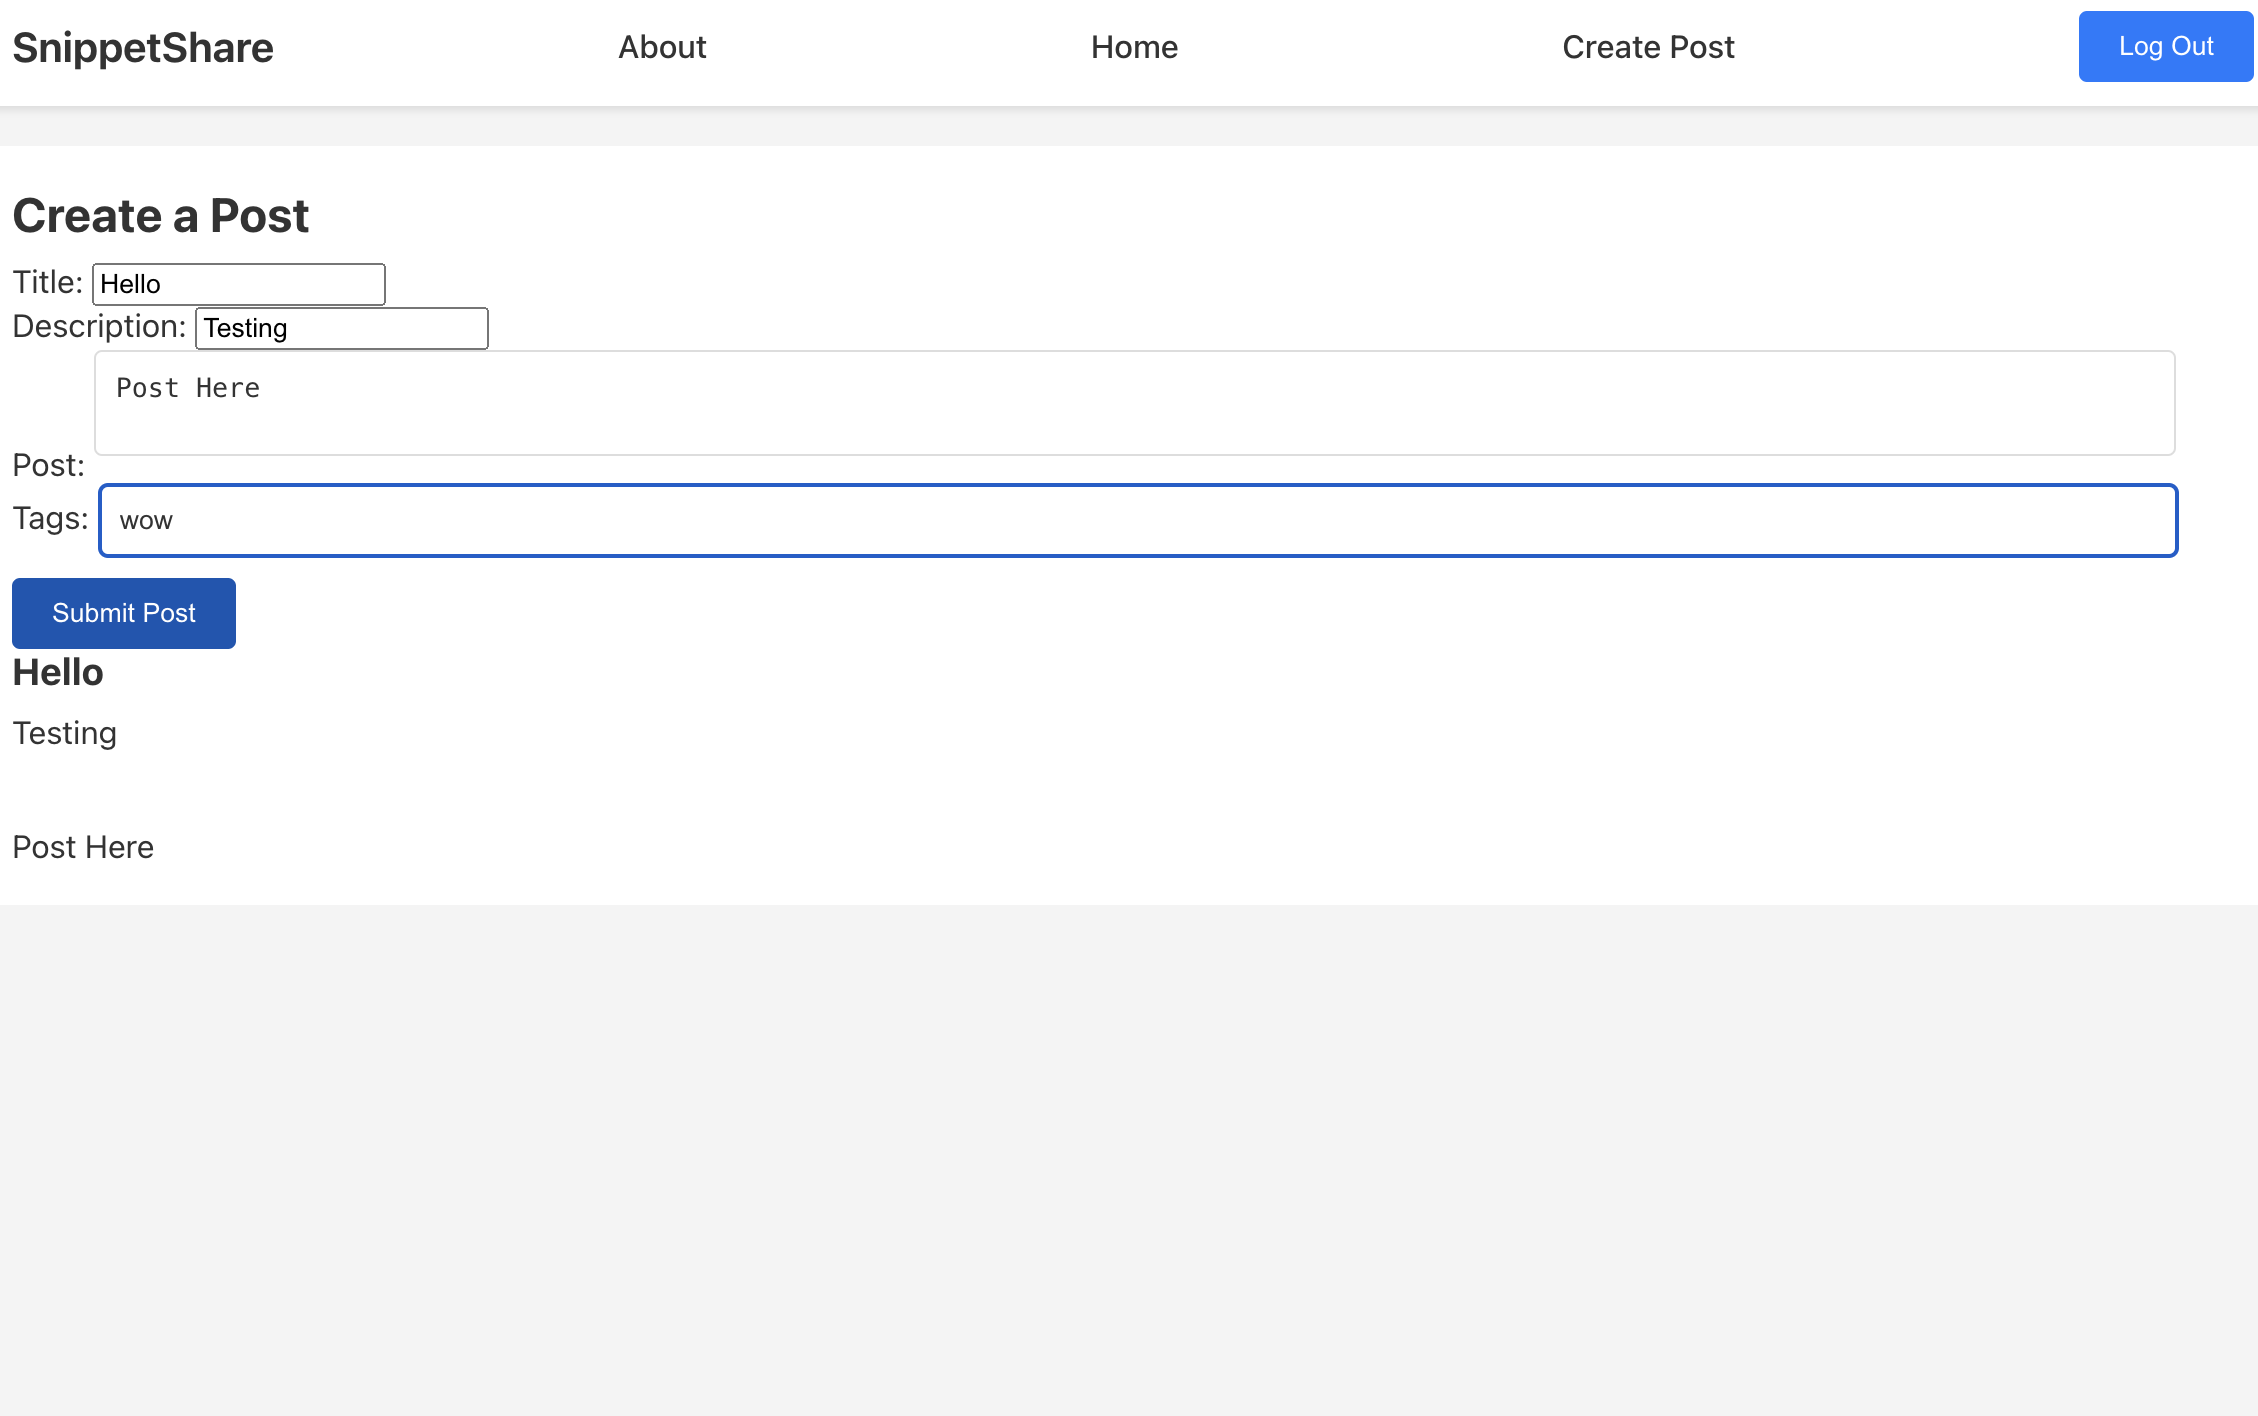Click the Post: label
This screenshot has width=2258, height=1416.
(x=48, y=465)
